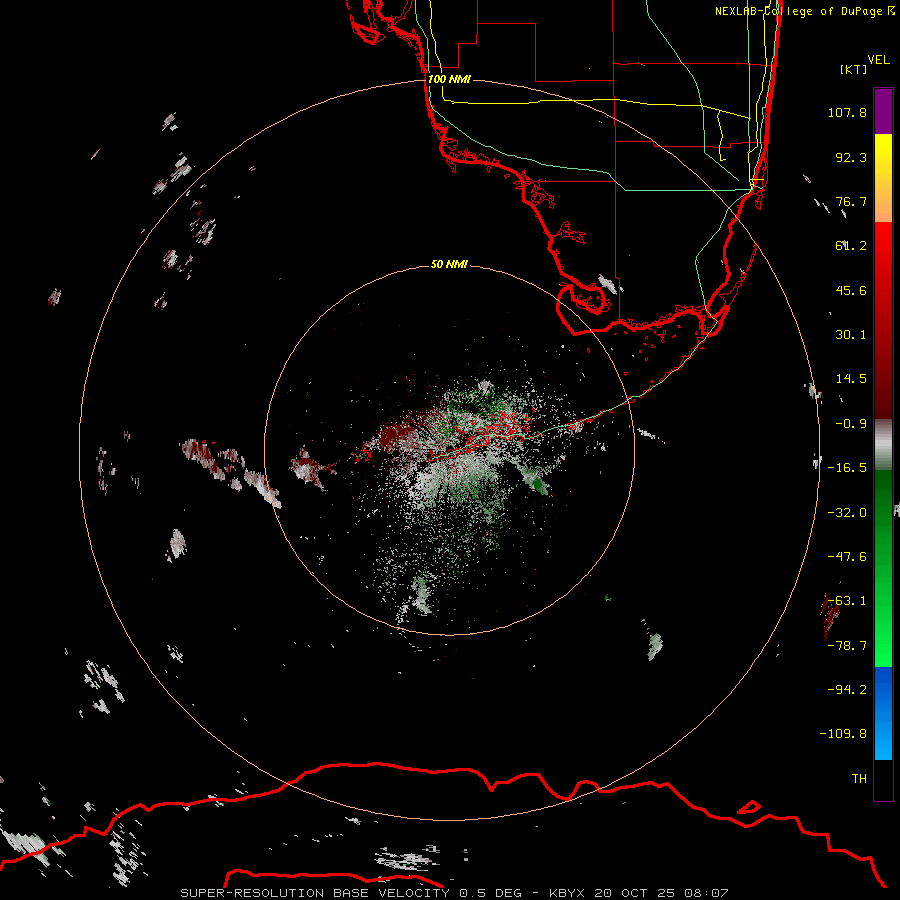Select the 76.7 scale label
Screen dimensions: 900x900
click(x=851, y=201)
